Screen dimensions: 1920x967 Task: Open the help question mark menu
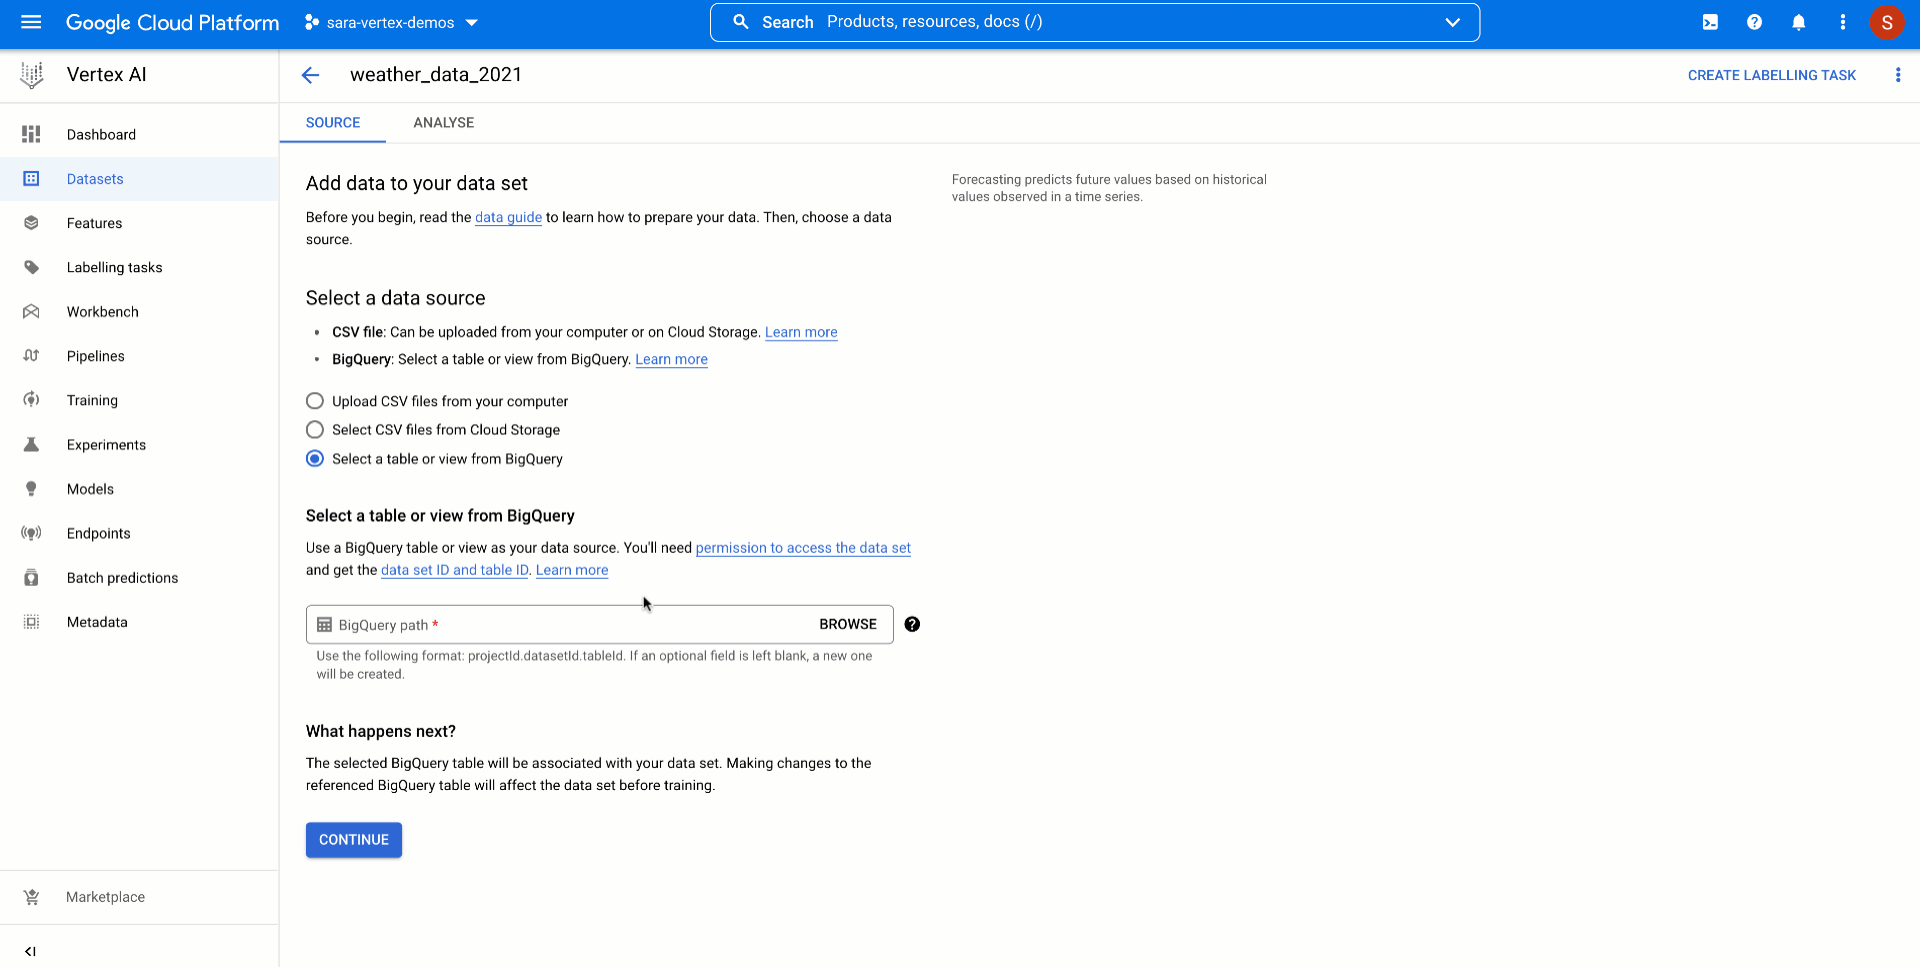tap(1754, 22)
